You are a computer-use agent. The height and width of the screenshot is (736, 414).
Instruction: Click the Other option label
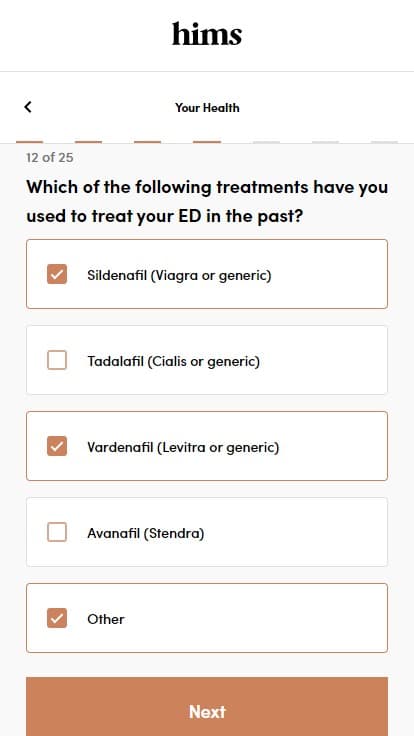[x=106, y=619]
